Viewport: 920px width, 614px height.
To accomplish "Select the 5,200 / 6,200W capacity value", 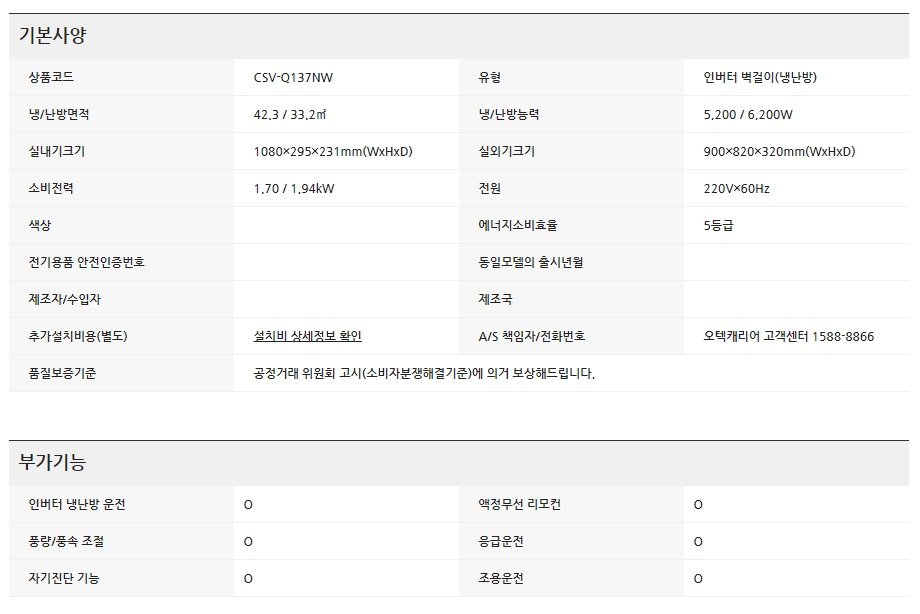I will click(748, 115).
